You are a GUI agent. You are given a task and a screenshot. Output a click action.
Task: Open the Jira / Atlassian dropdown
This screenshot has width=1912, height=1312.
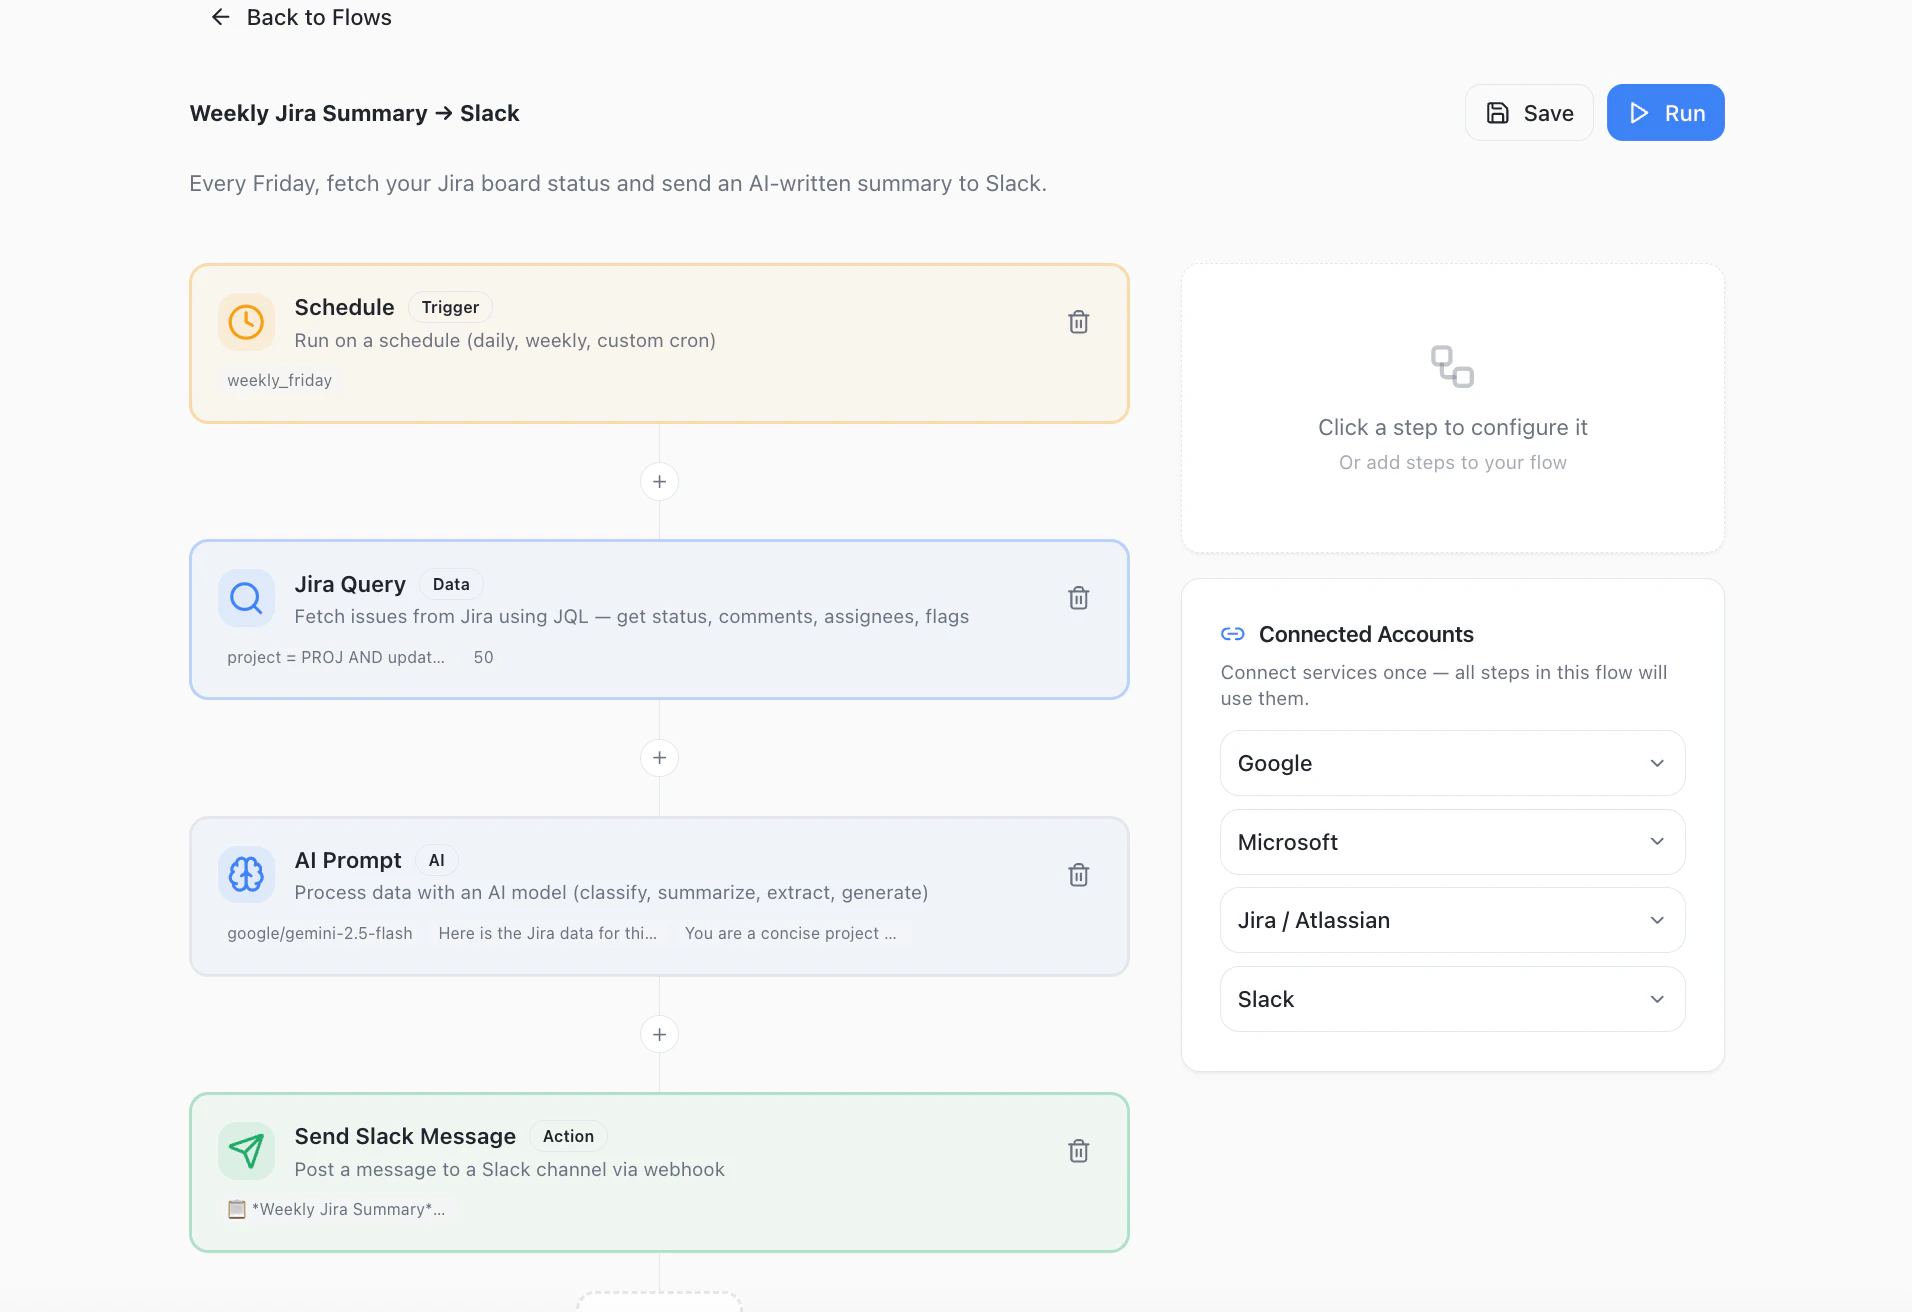tap(1452, 920)
